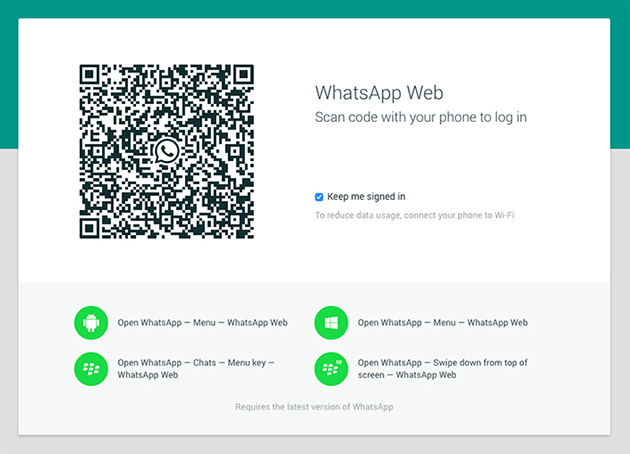Click 'Requires the latest version of WhatsApp' text
Screen dimensions: 630x454
[314, 407]
